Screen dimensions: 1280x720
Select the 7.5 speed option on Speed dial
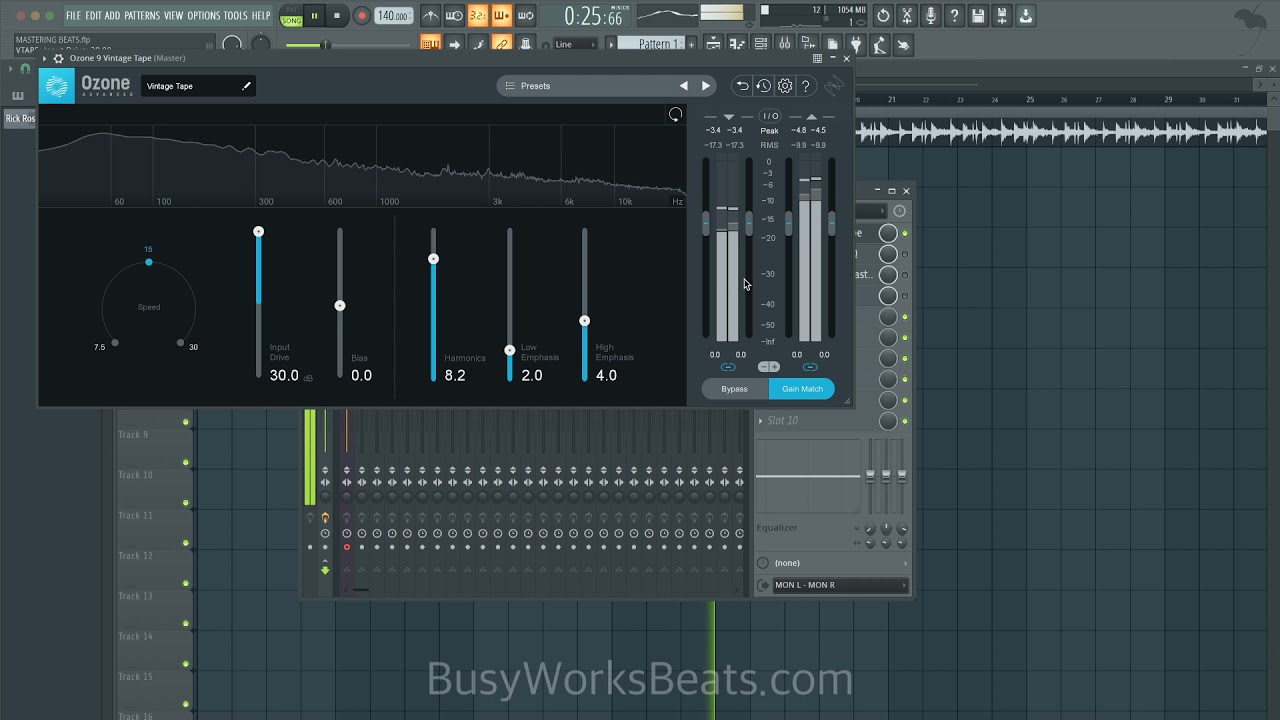coord(115,343)
